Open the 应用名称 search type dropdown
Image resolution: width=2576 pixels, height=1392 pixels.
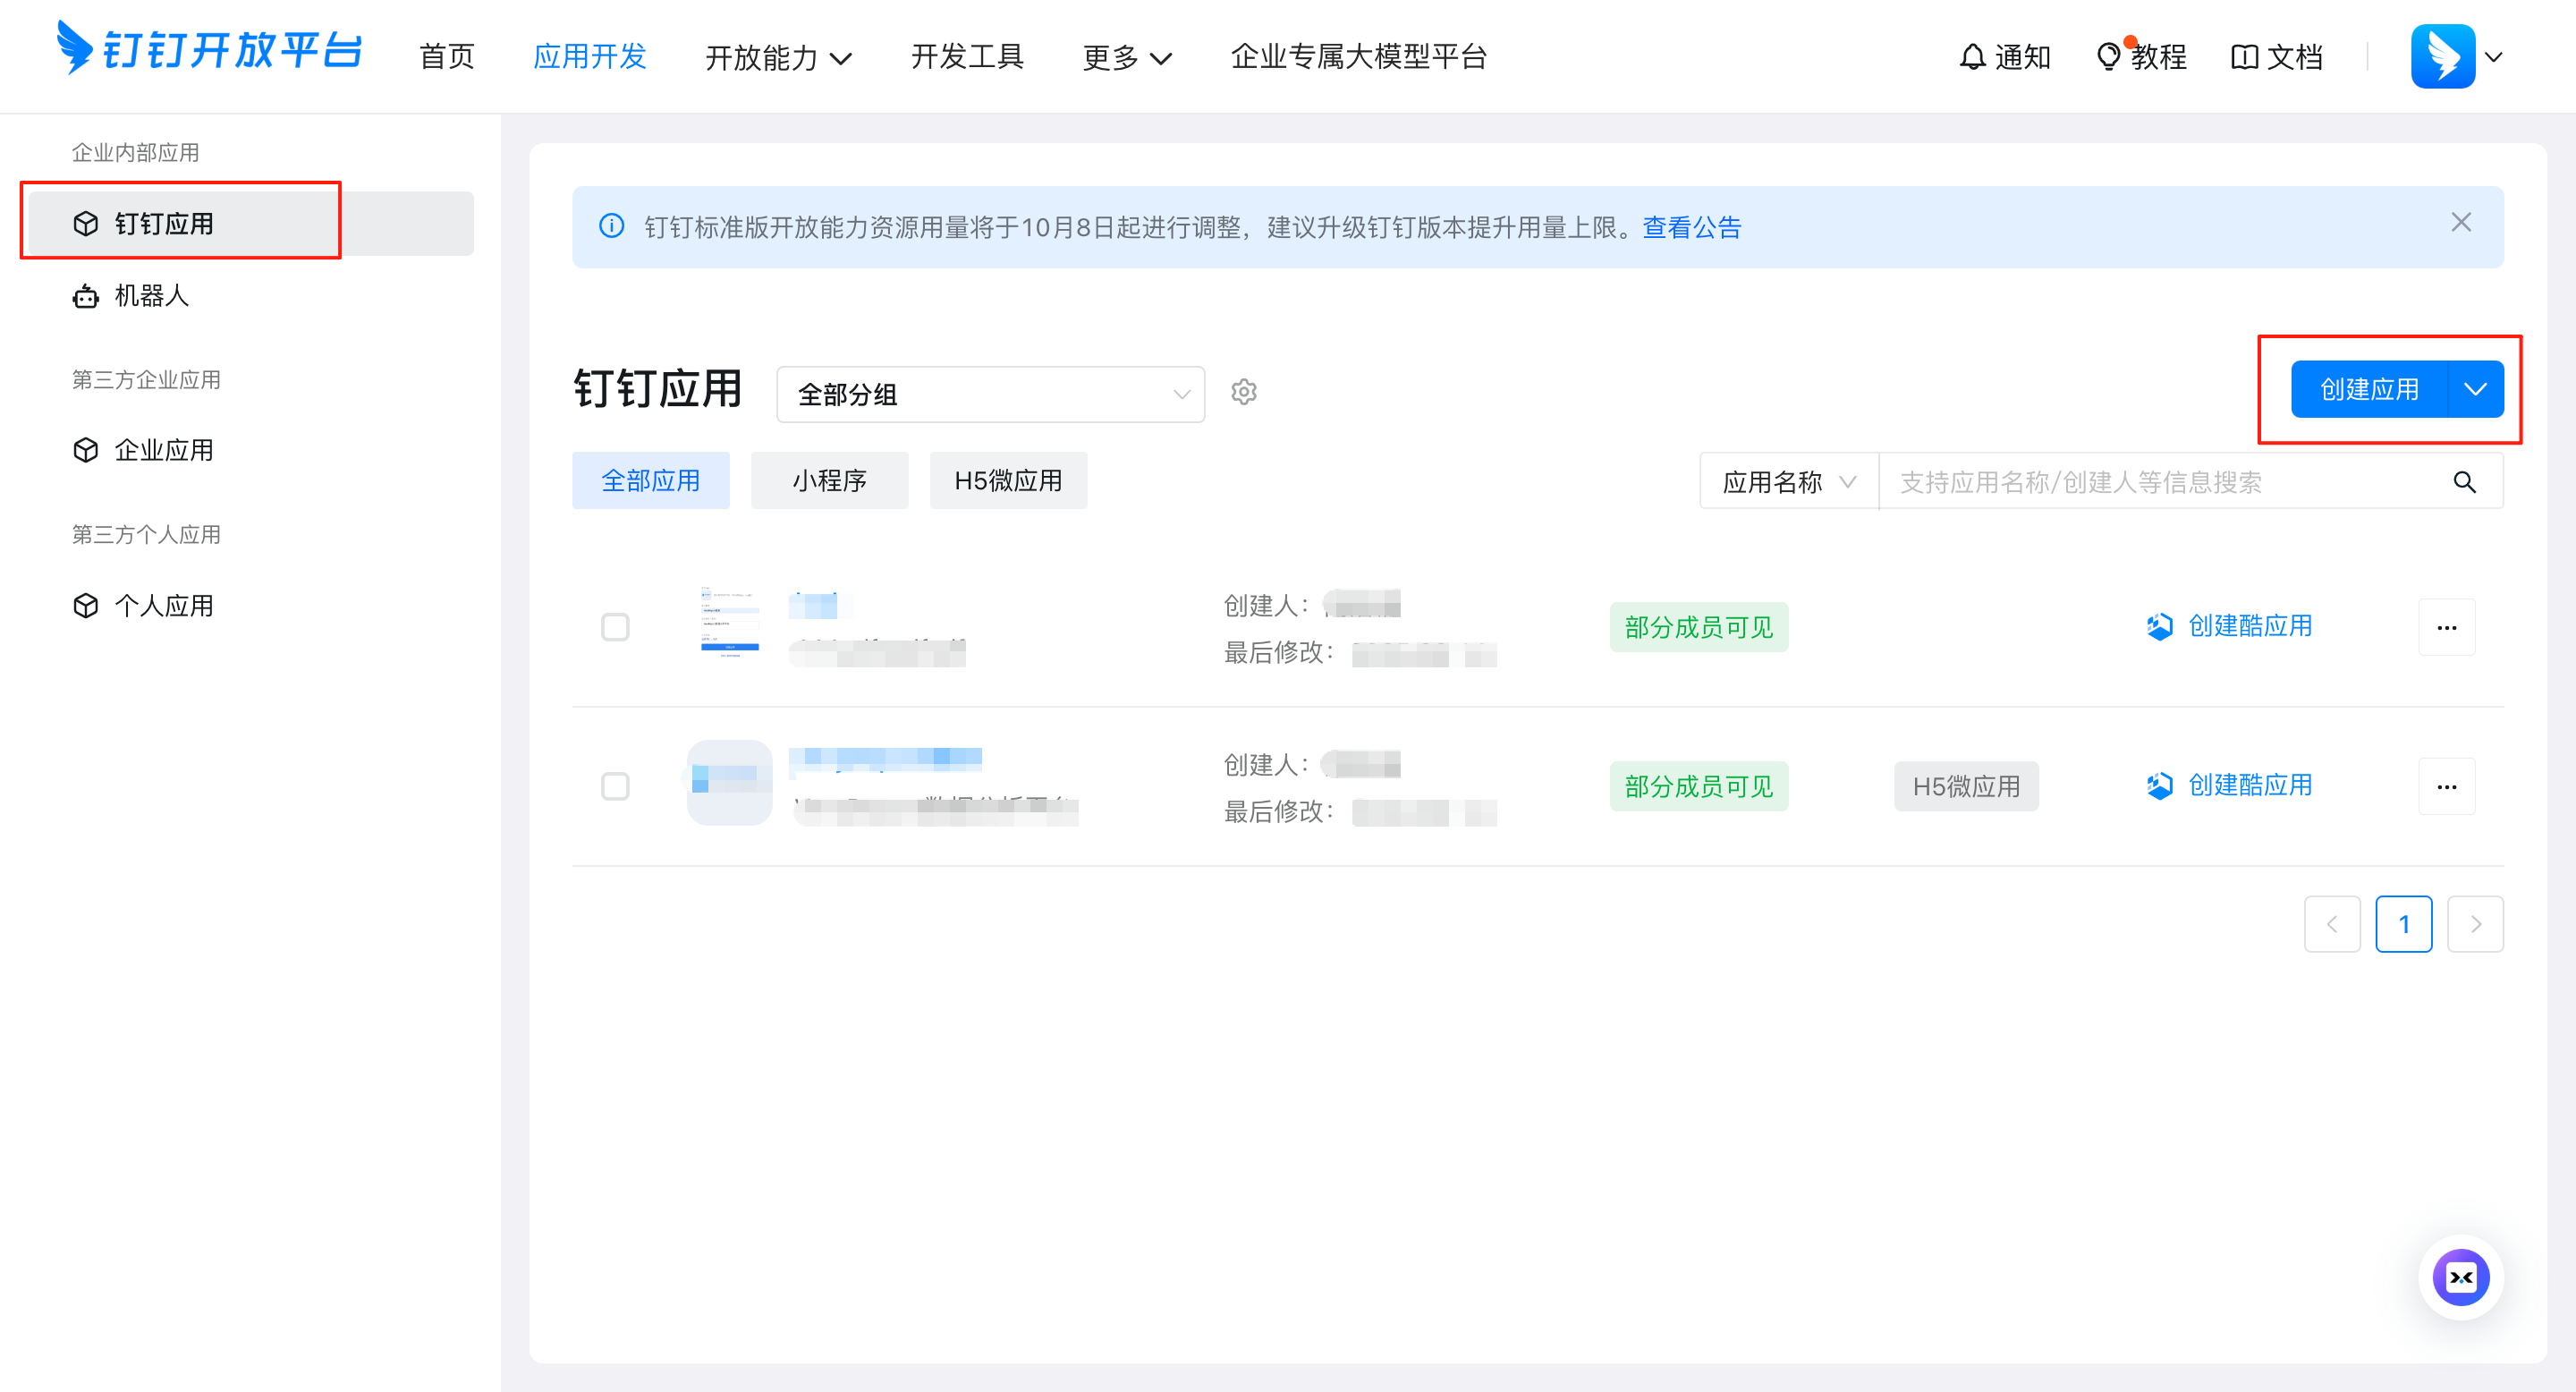(1789, 482)
